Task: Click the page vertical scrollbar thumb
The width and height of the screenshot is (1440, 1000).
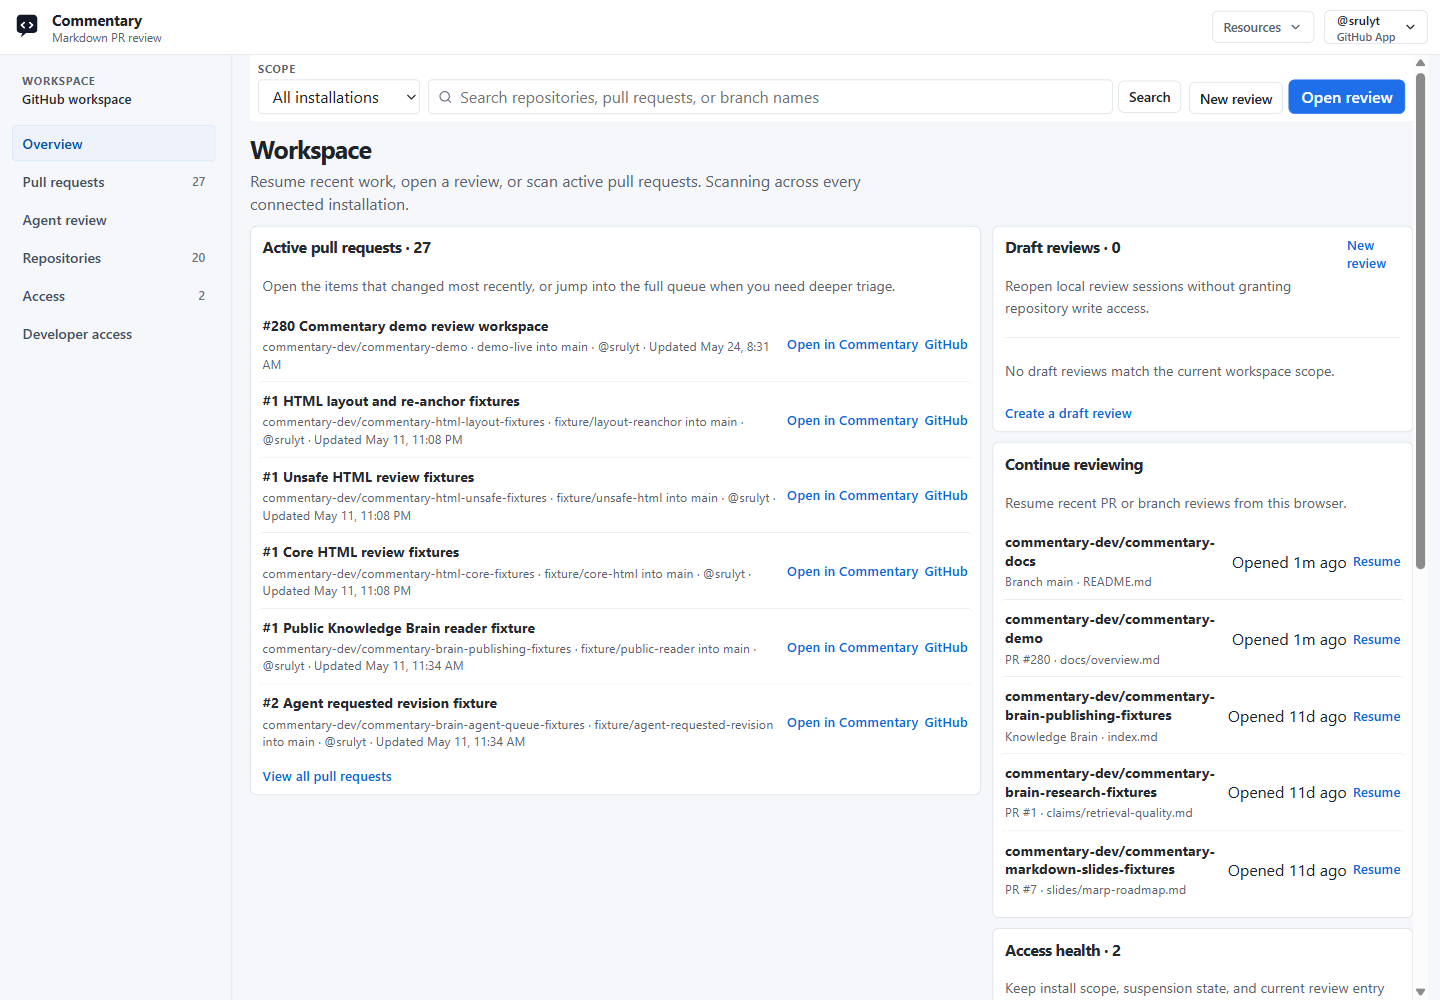Action: 1420,320
